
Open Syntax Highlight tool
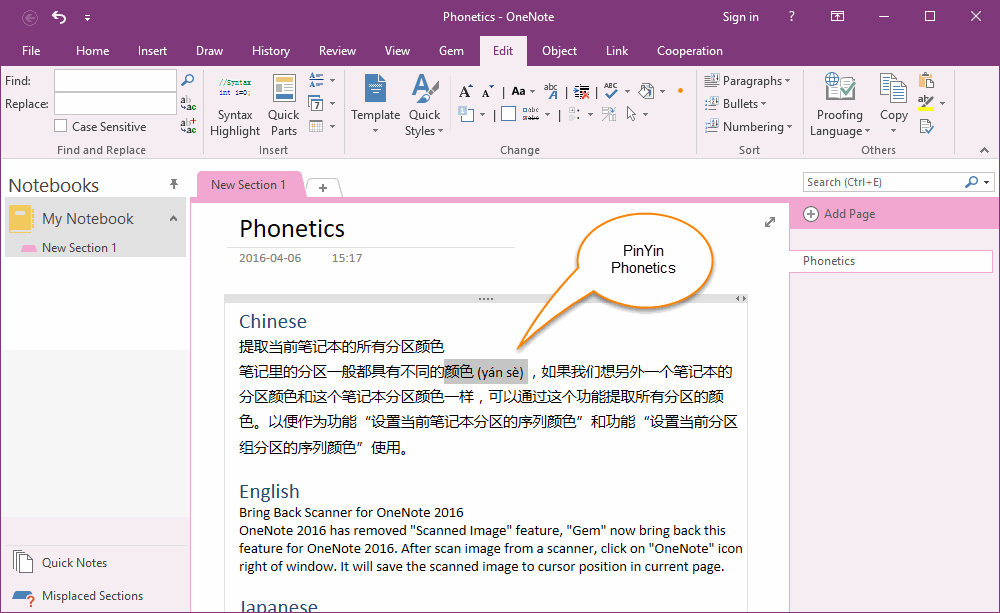(x=235, y=106)
